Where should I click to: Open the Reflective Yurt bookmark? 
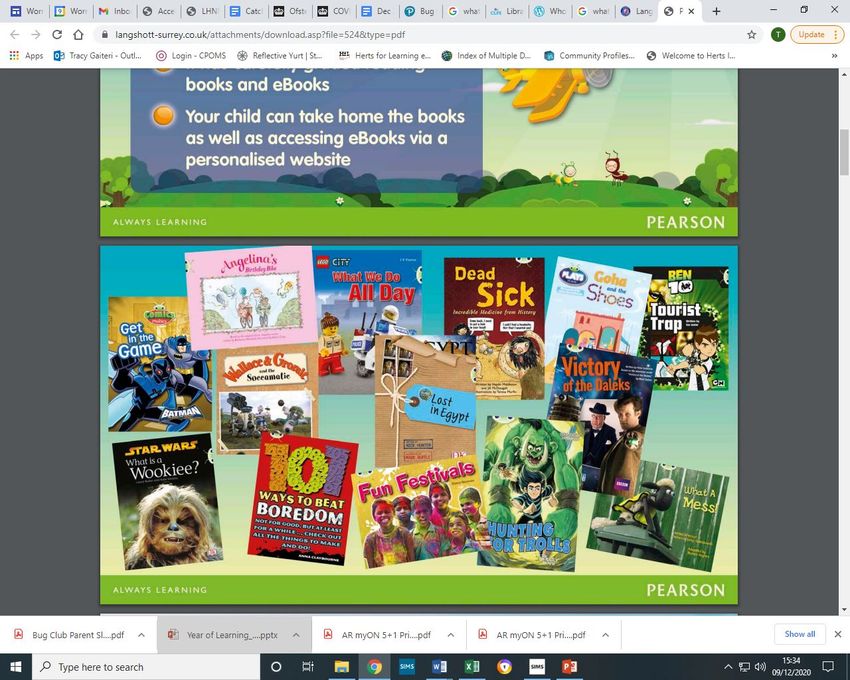point(280,55)
